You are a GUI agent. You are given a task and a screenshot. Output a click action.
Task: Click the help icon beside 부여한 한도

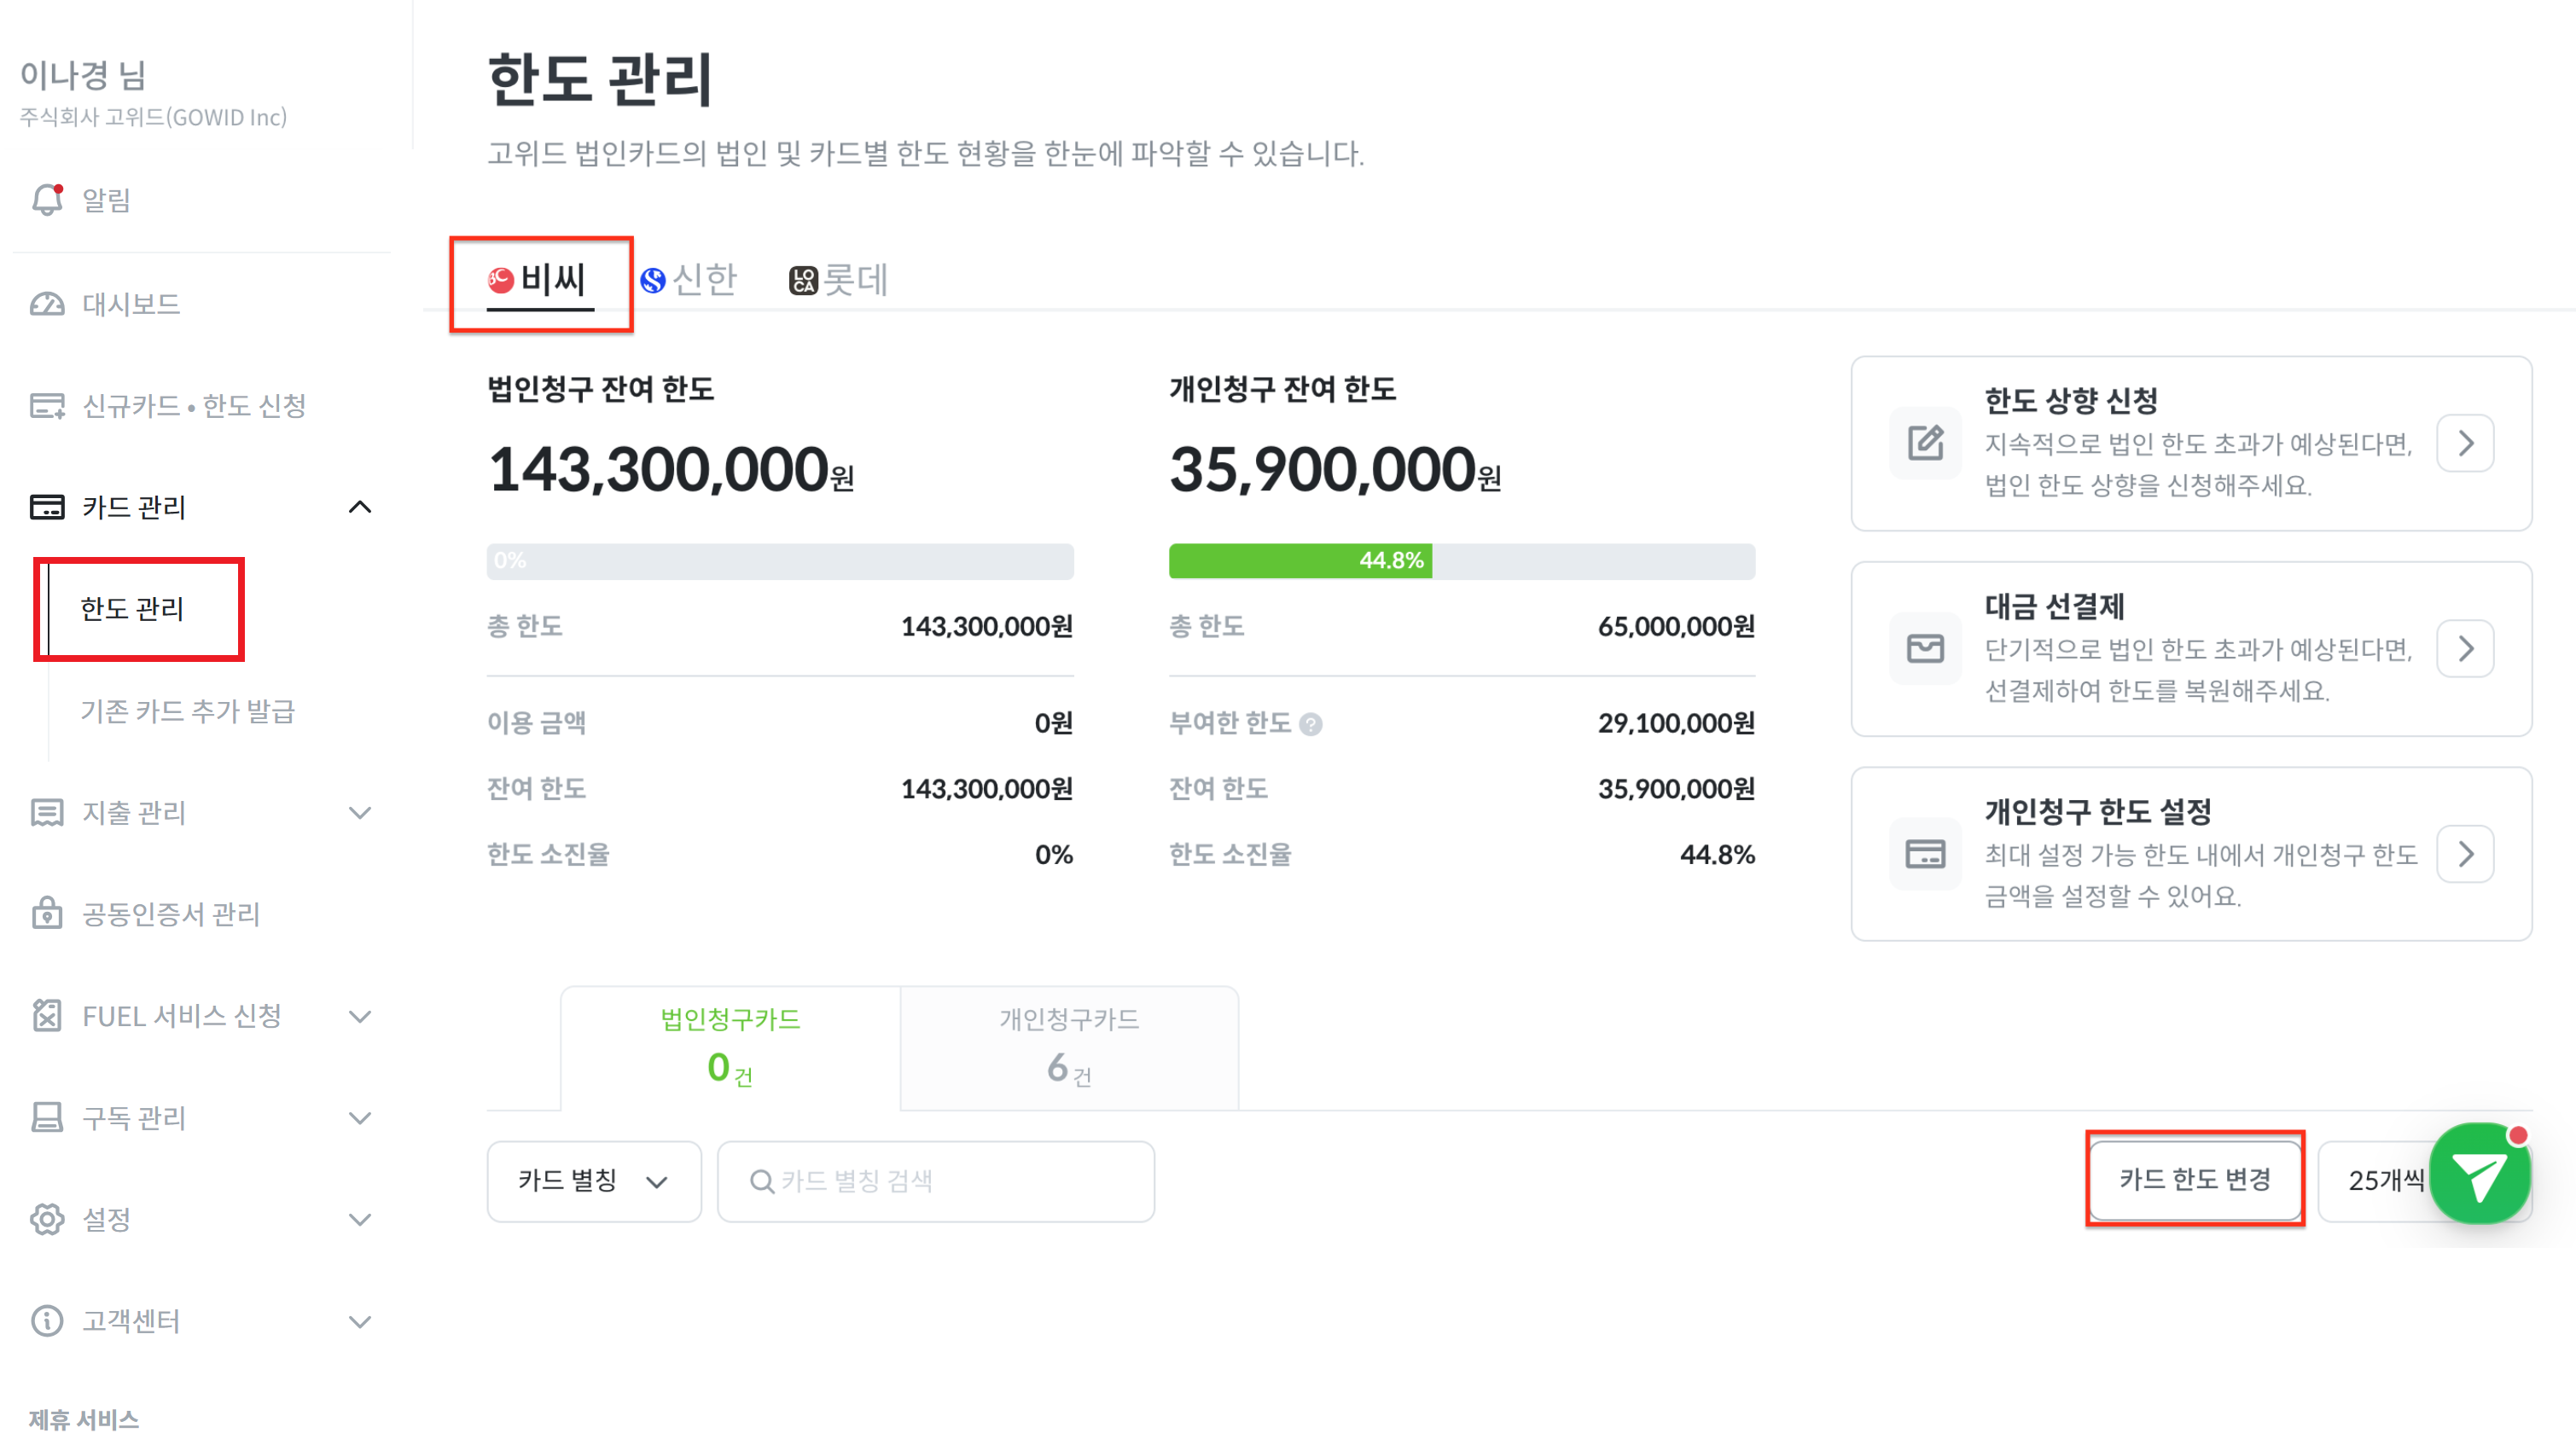point(1310,724)
